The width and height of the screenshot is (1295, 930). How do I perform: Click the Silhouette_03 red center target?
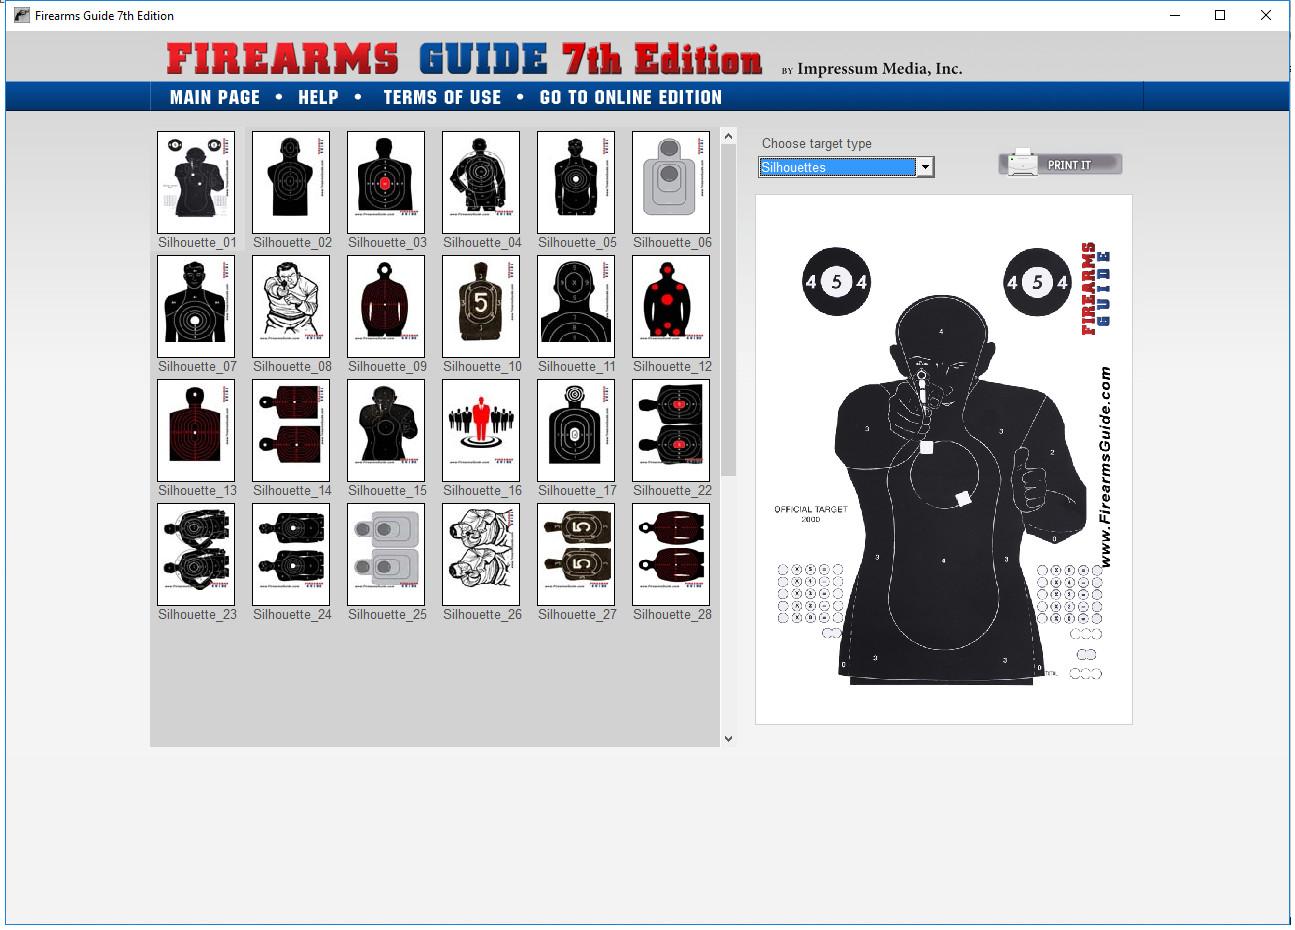tap(386, 183)
